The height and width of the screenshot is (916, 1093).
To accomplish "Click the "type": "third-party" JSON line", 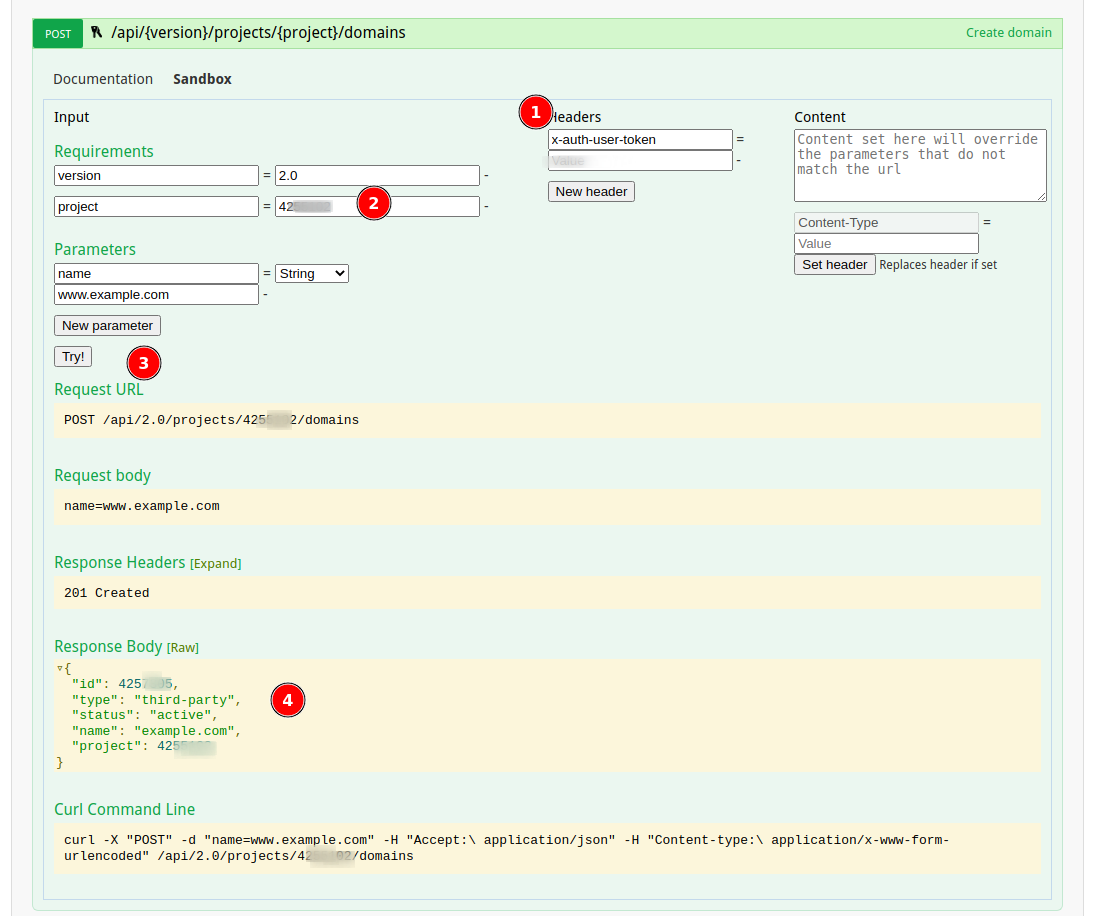I will tap(156, 699).
